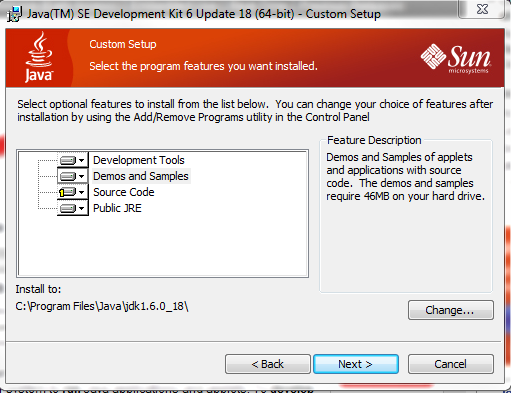Go to the next setup step

point(356,364)
